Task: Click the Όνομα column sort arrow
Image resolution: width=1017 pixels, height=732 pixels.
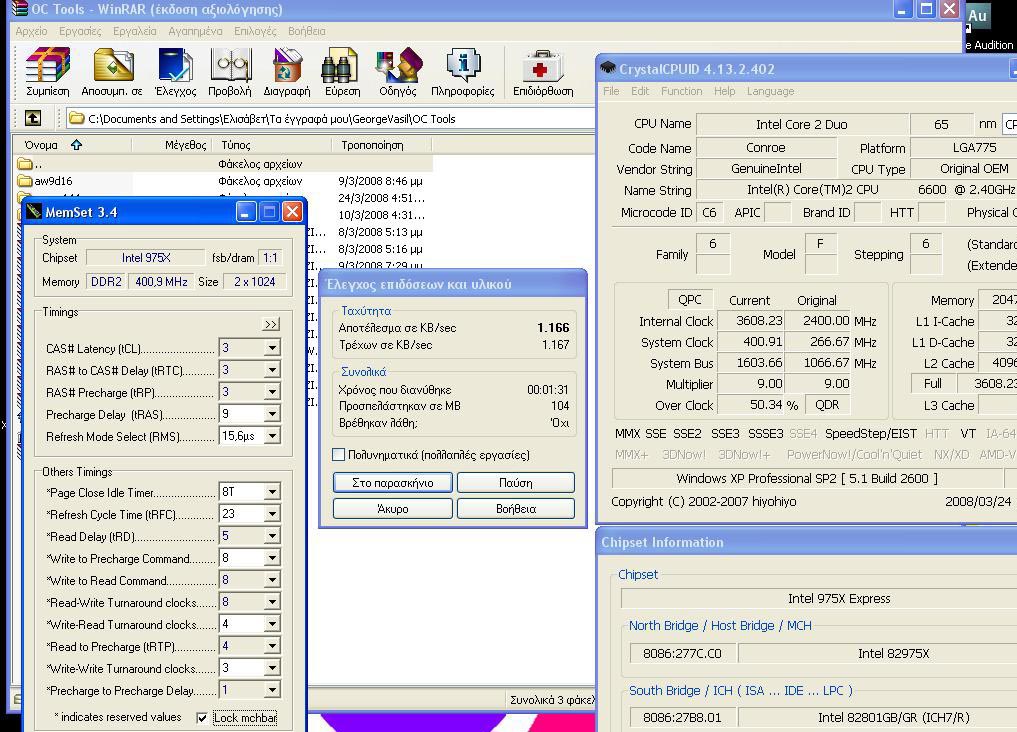Action: (x=77, y=145)
